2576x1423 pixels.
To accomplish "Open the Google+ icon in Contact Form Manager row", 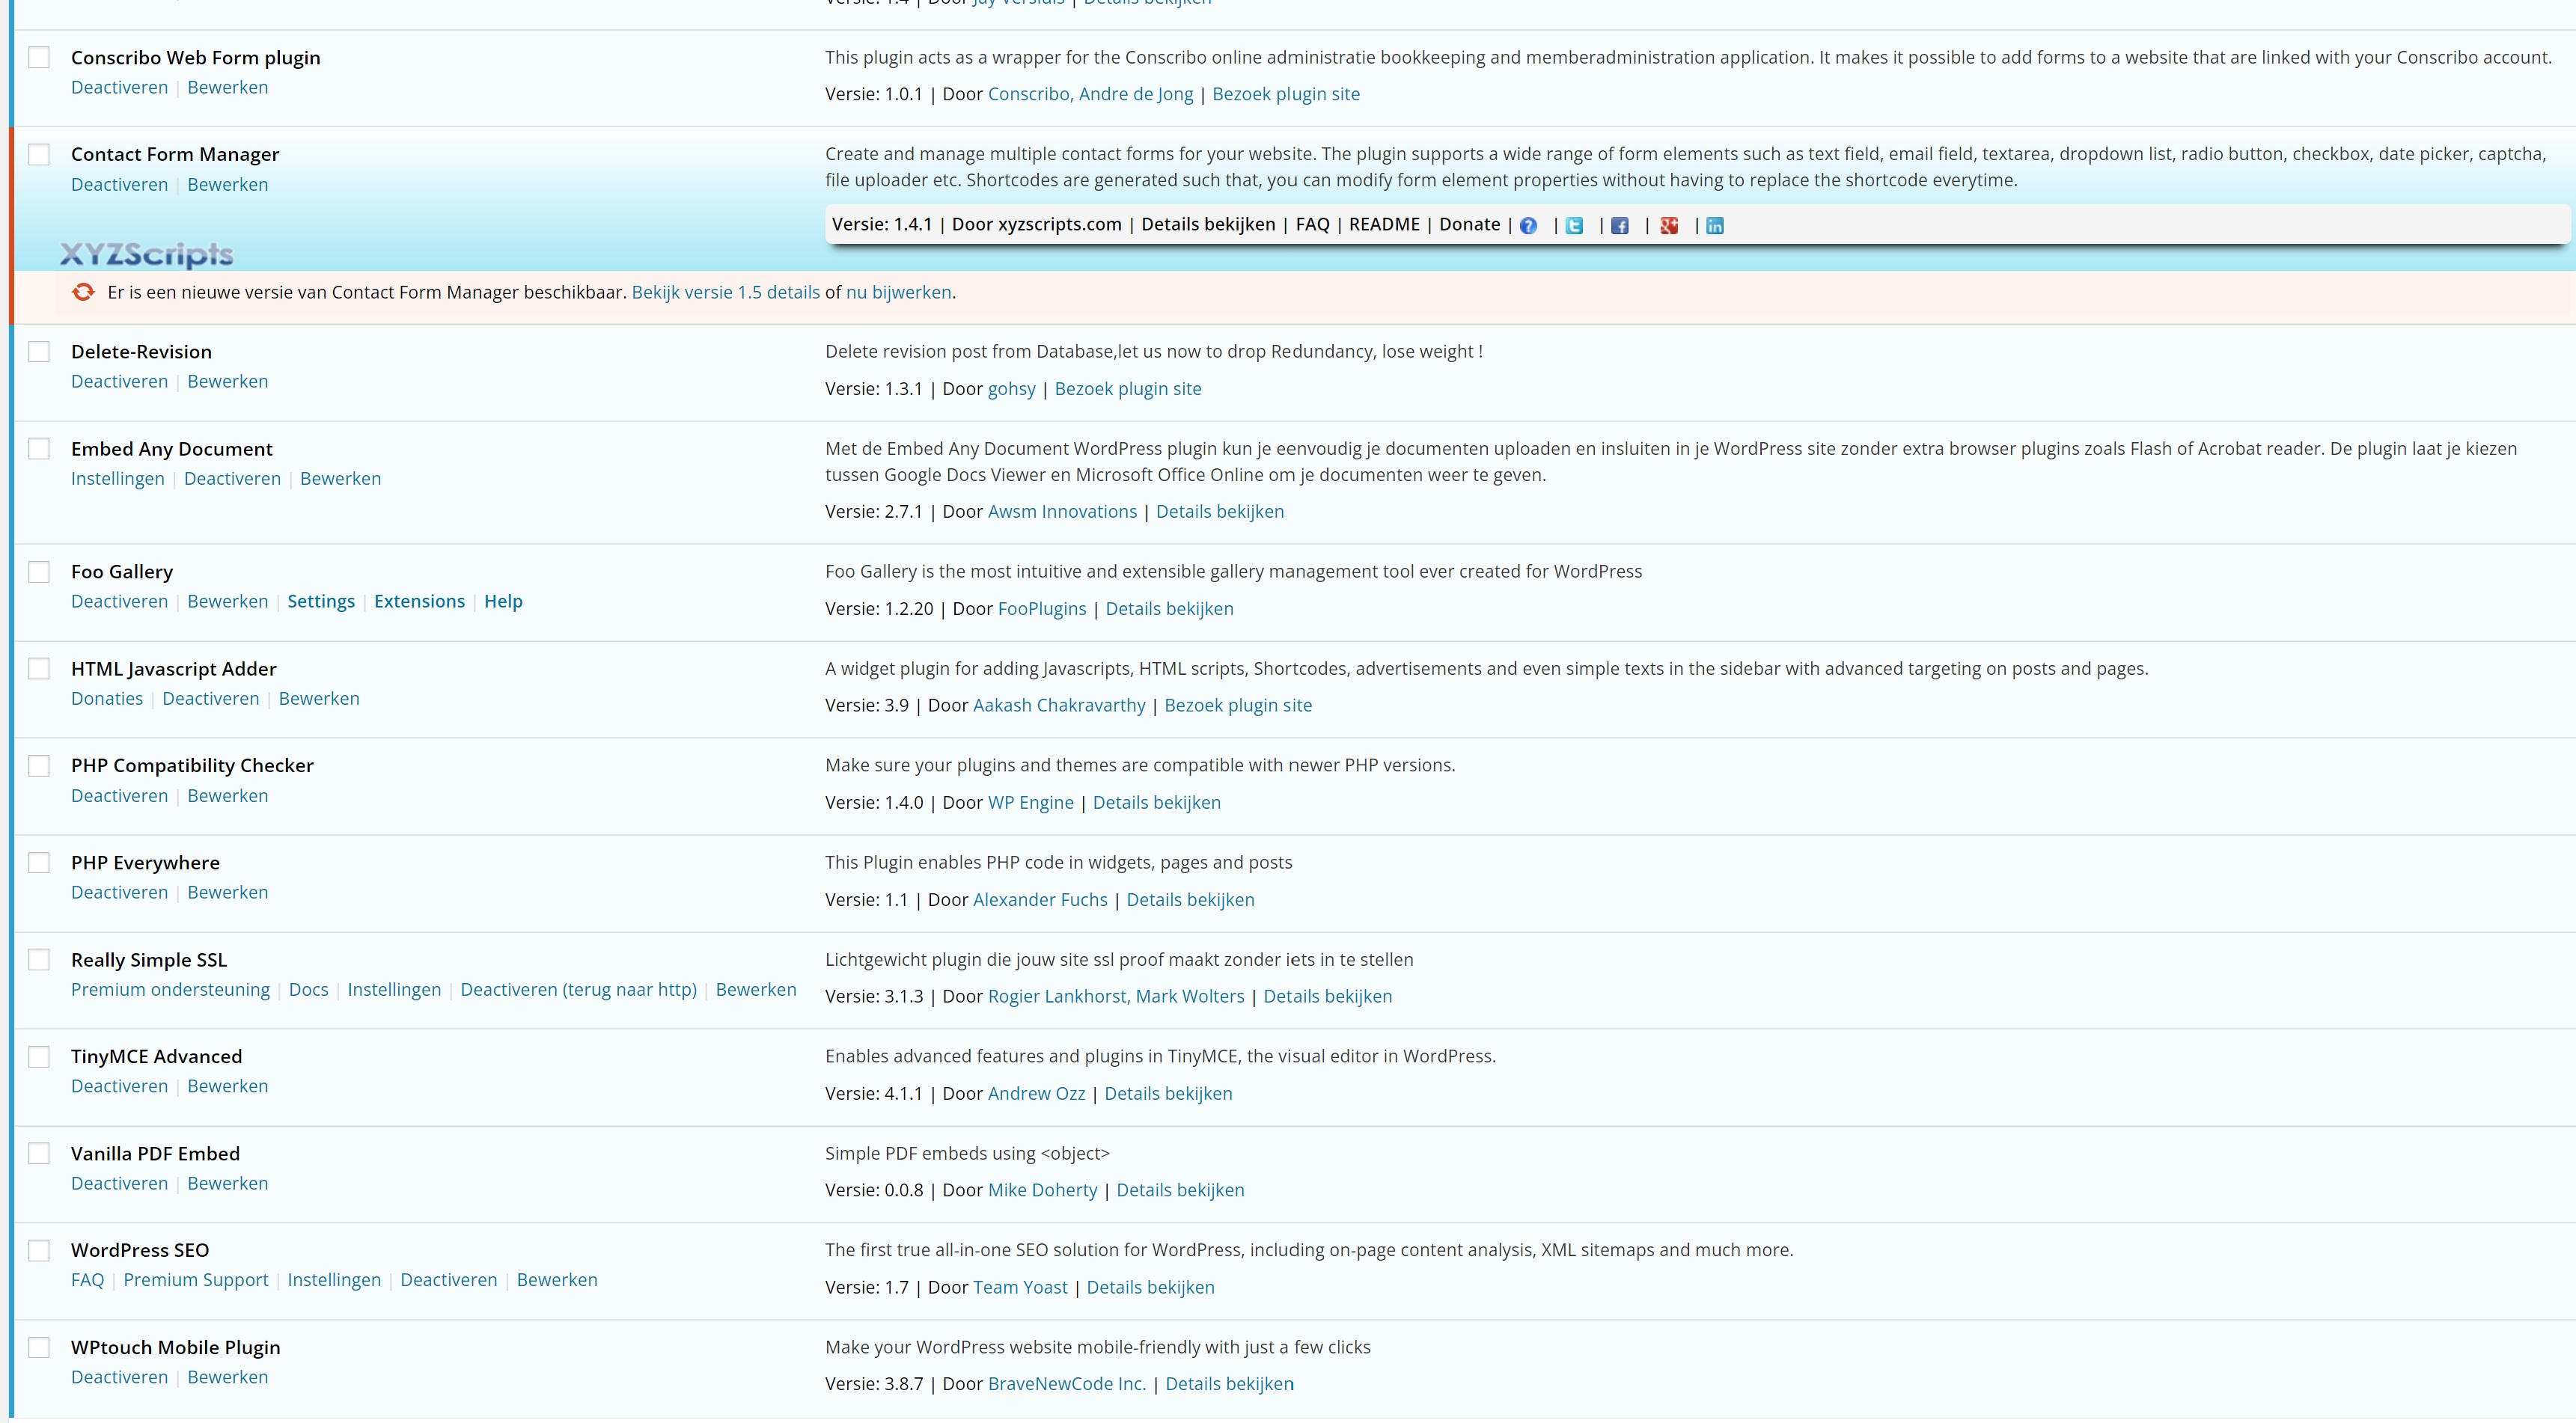I will pos(1668,226).
